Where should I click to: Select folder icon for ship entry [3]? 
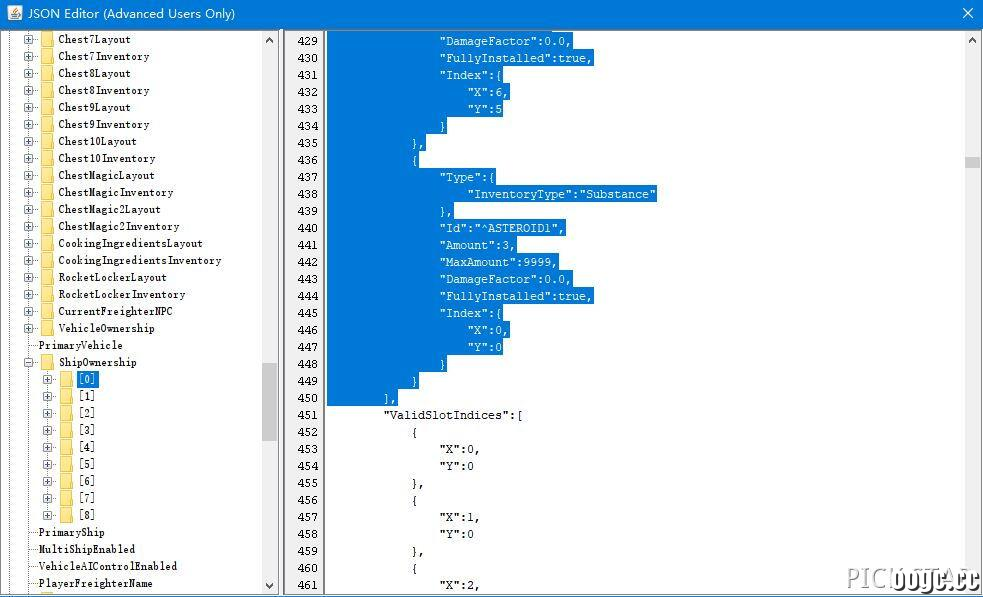tap(66, 430)
